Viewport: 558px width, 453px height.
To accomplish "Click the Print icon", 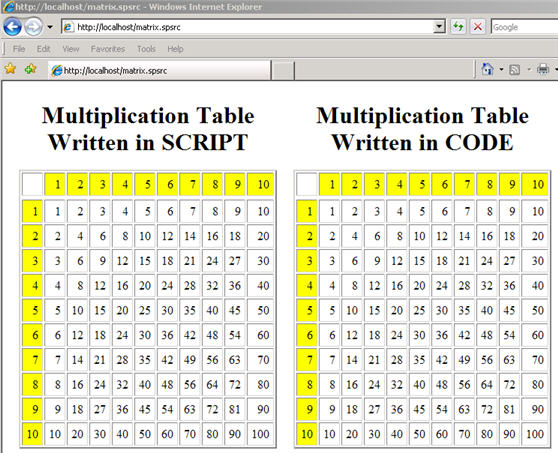I will [x=543, y=69].
